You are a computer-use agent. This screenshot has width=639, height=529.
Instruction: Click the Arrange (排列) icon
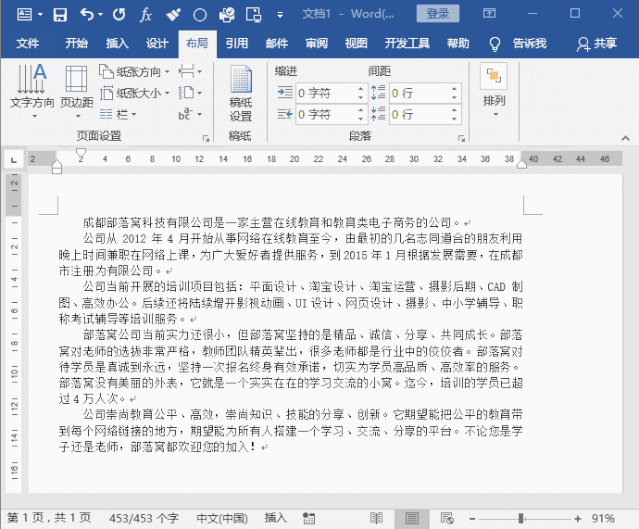tap(494, 76)
